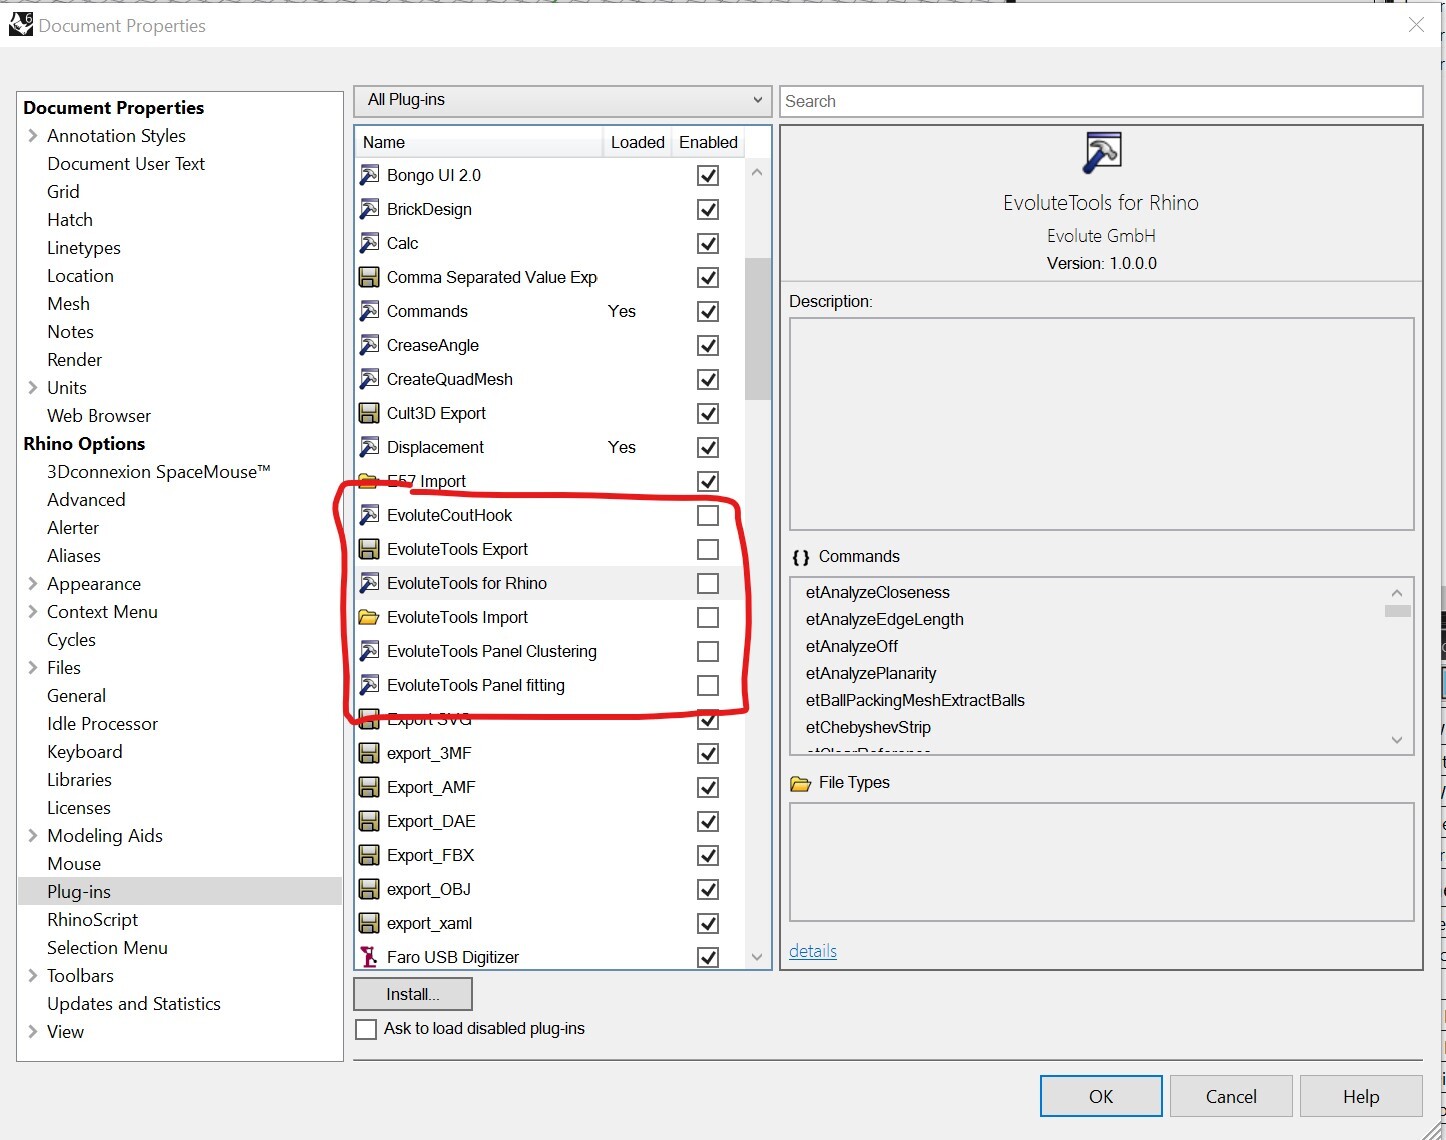Disable the Bongo UI 2.0 checkbox
Screen dimensions: 1446x1140
(x=708, y=175)
